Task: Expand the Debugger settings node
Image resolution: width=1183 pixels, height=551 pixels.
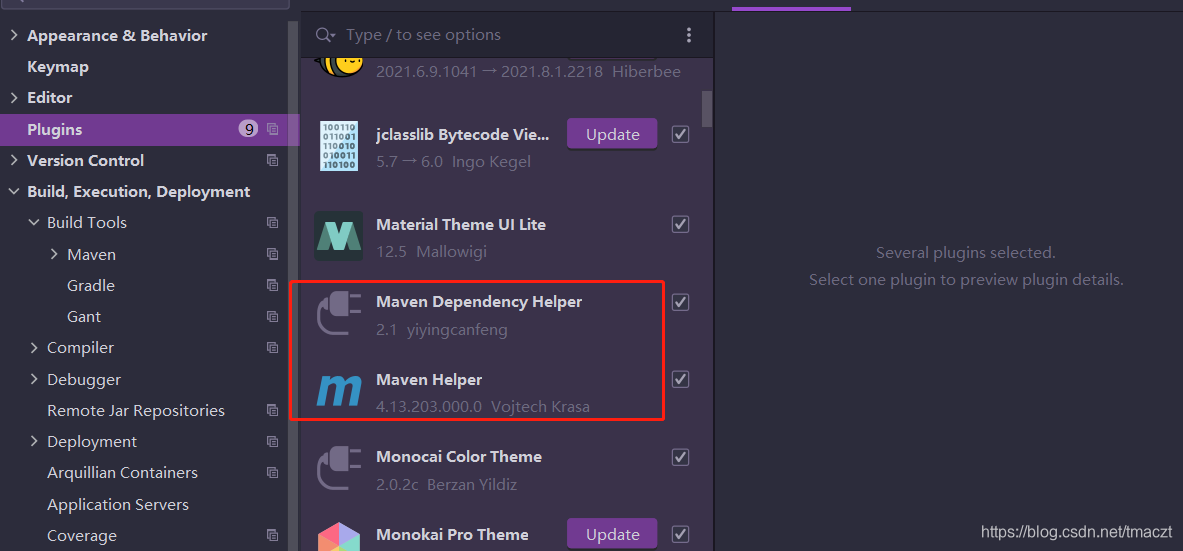Action: [x=34, y=379]
